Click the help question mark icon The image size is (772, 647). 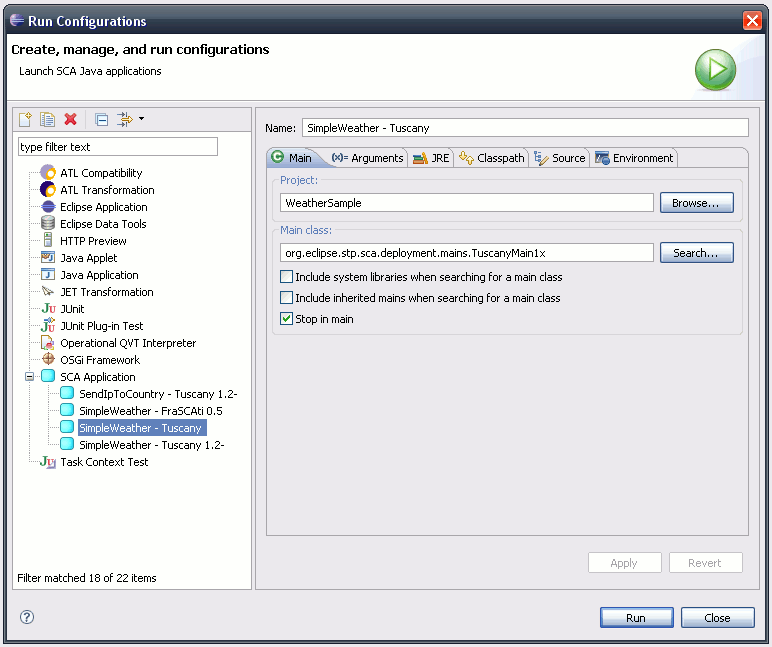[27, 617]
